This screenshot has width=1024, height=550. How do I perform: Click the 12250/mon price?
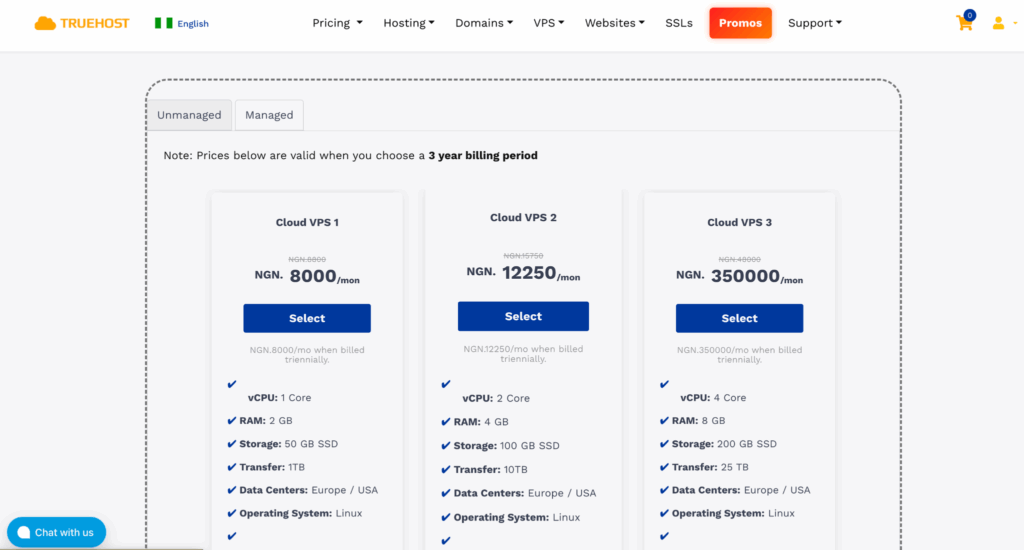pos(541,273)
